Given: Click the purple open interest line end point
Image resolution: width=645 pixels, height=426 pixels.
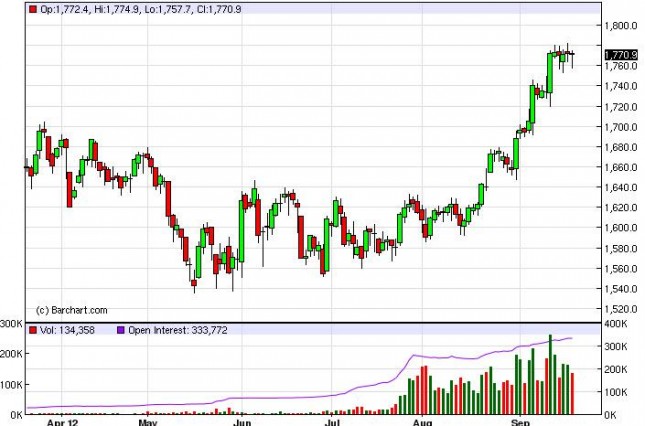Looking at the screenshot, I should [571, 338].
